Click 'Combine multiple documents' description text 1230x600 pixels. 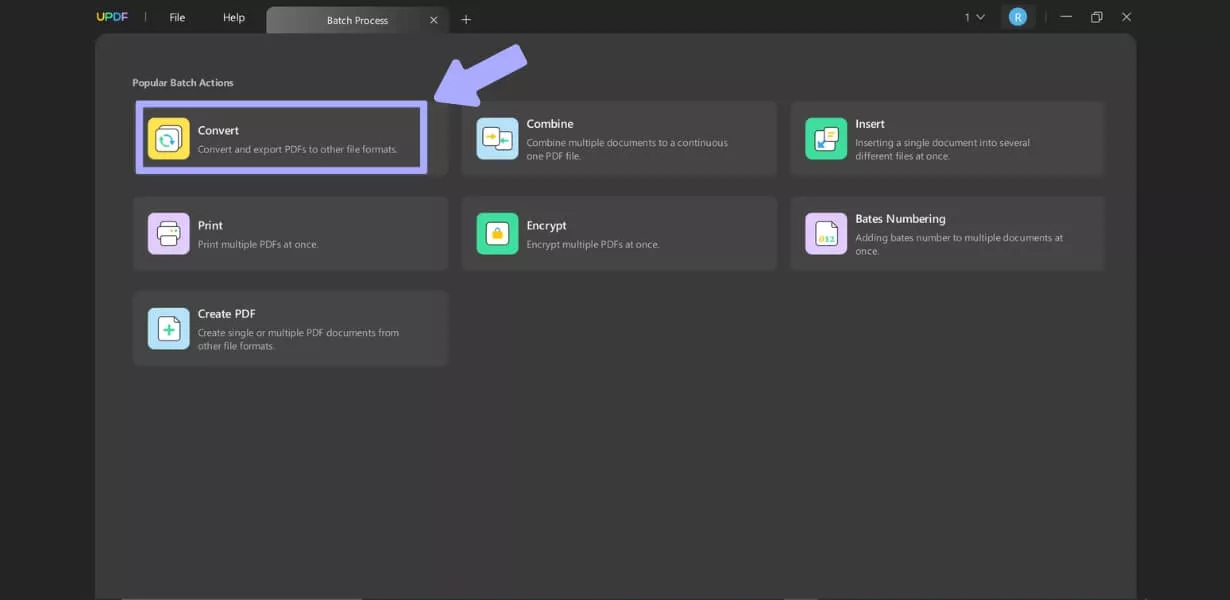[x=627, y=149]
